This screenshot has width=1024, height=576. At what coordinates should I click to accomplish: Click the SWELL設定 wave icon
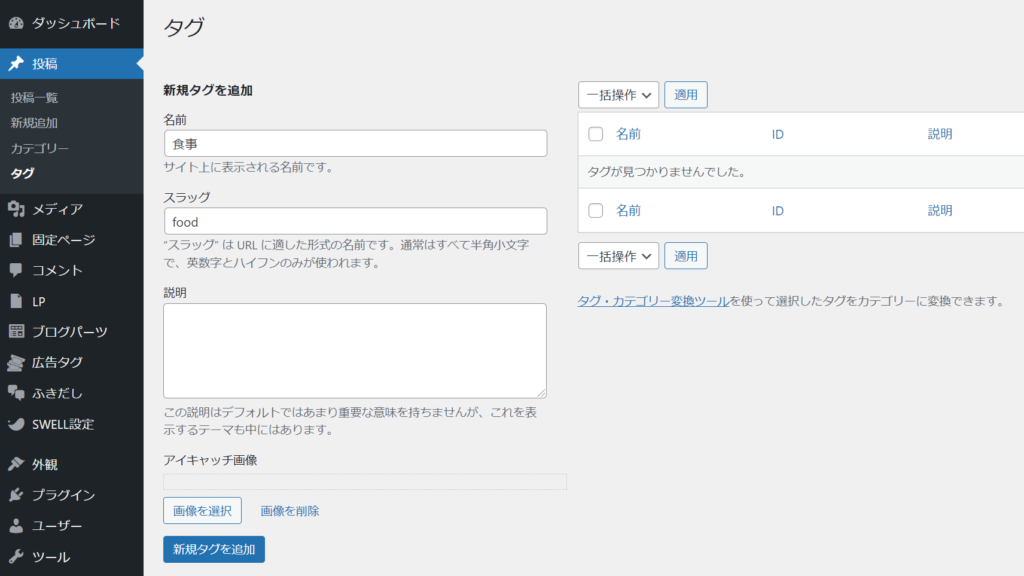[16, 424]
